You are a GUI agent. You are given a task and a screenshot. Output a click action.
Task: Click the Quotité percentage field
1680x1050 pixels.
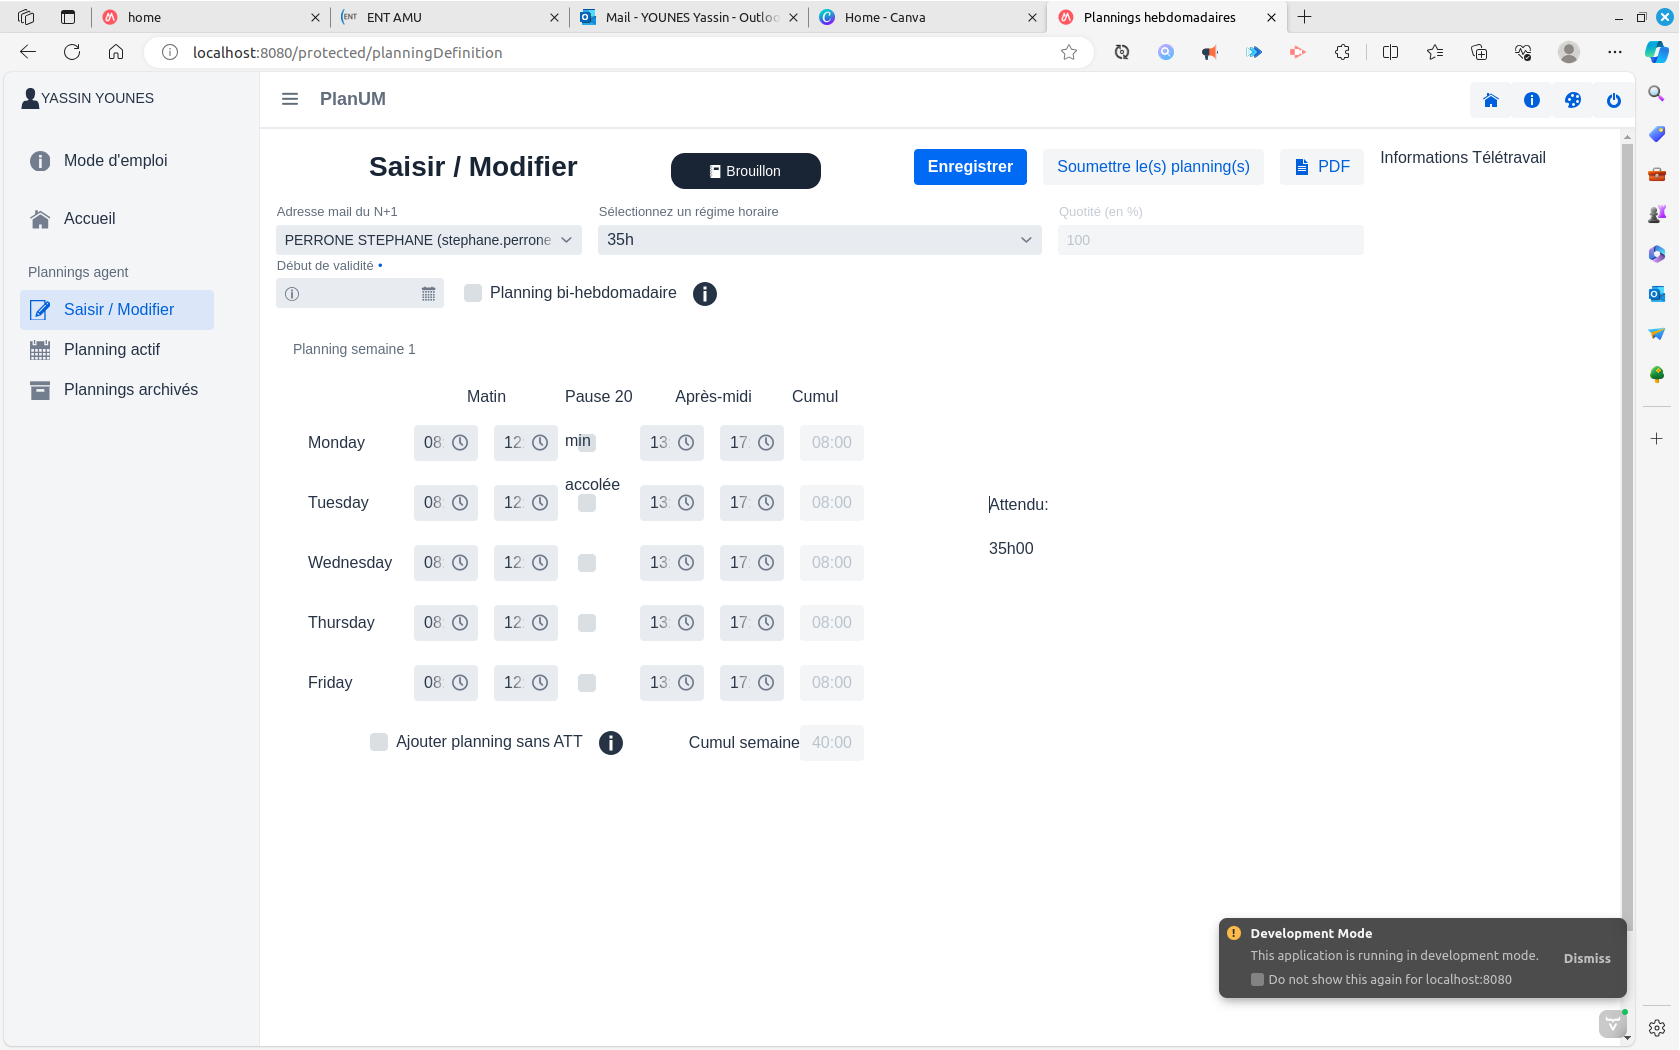(1210, 240)
